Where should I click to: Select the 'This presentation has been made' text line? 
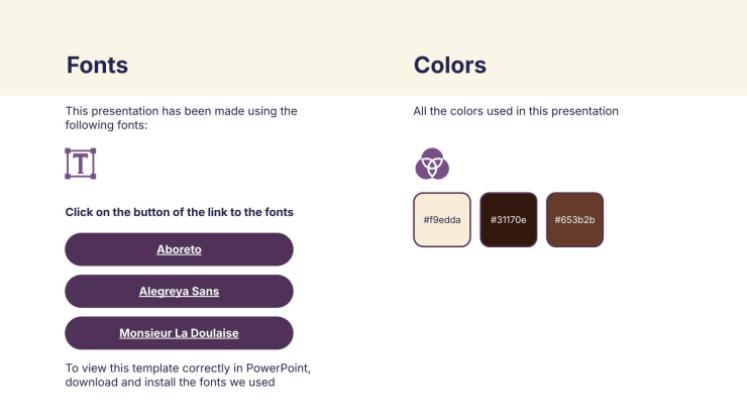tap(181, 111)
